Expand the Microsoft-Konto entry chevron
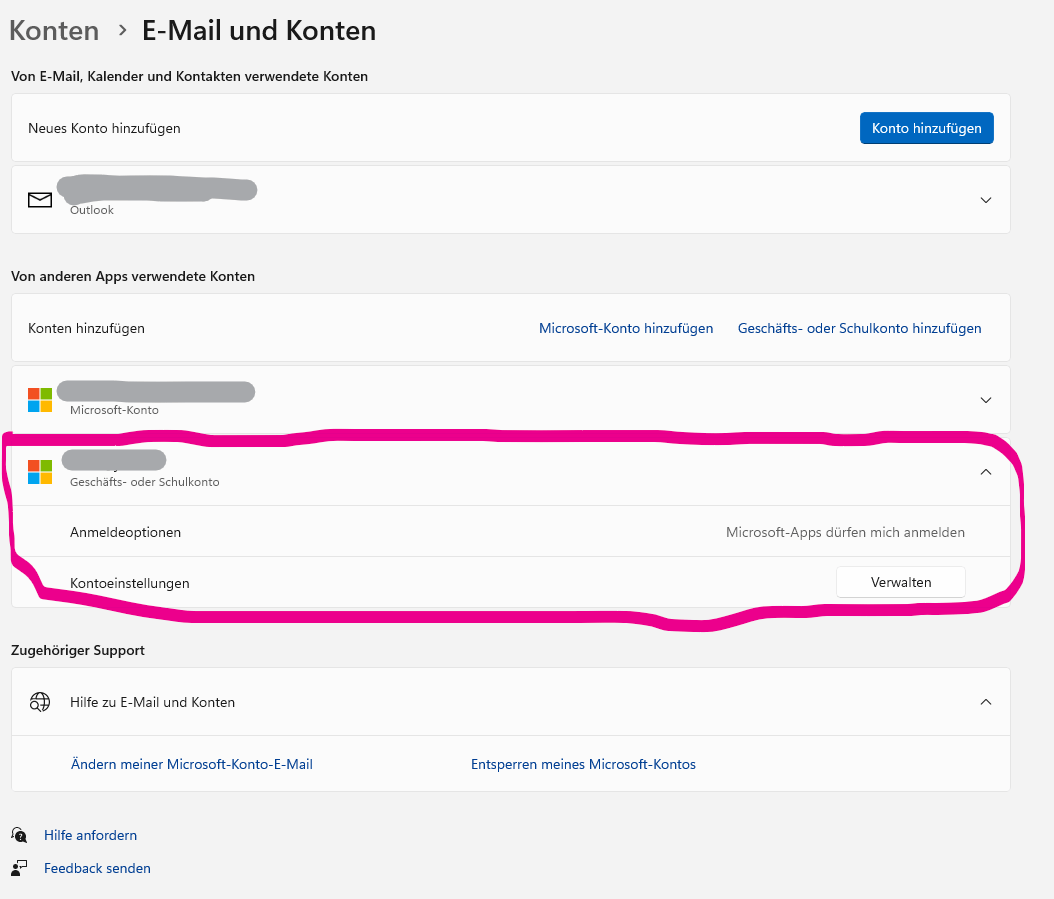Viewport: 1054px width, 899px height. click(x=985, y=400)
